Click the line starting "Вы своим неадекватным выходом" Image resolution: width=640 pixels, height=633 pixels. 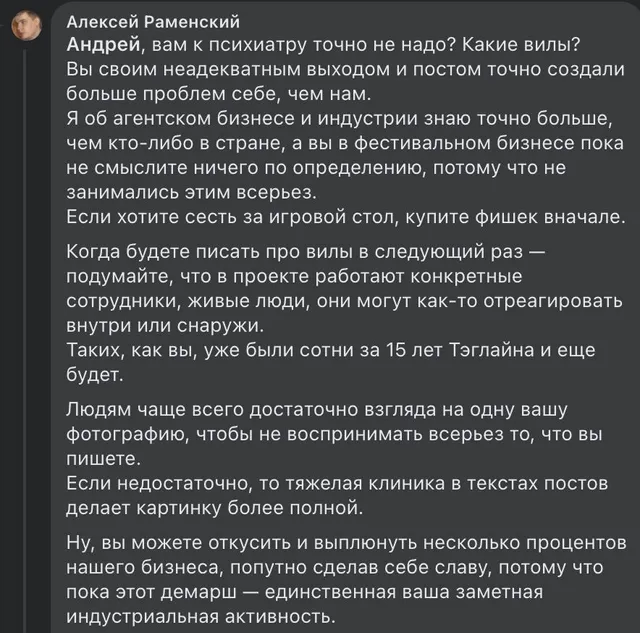point(345,69)
